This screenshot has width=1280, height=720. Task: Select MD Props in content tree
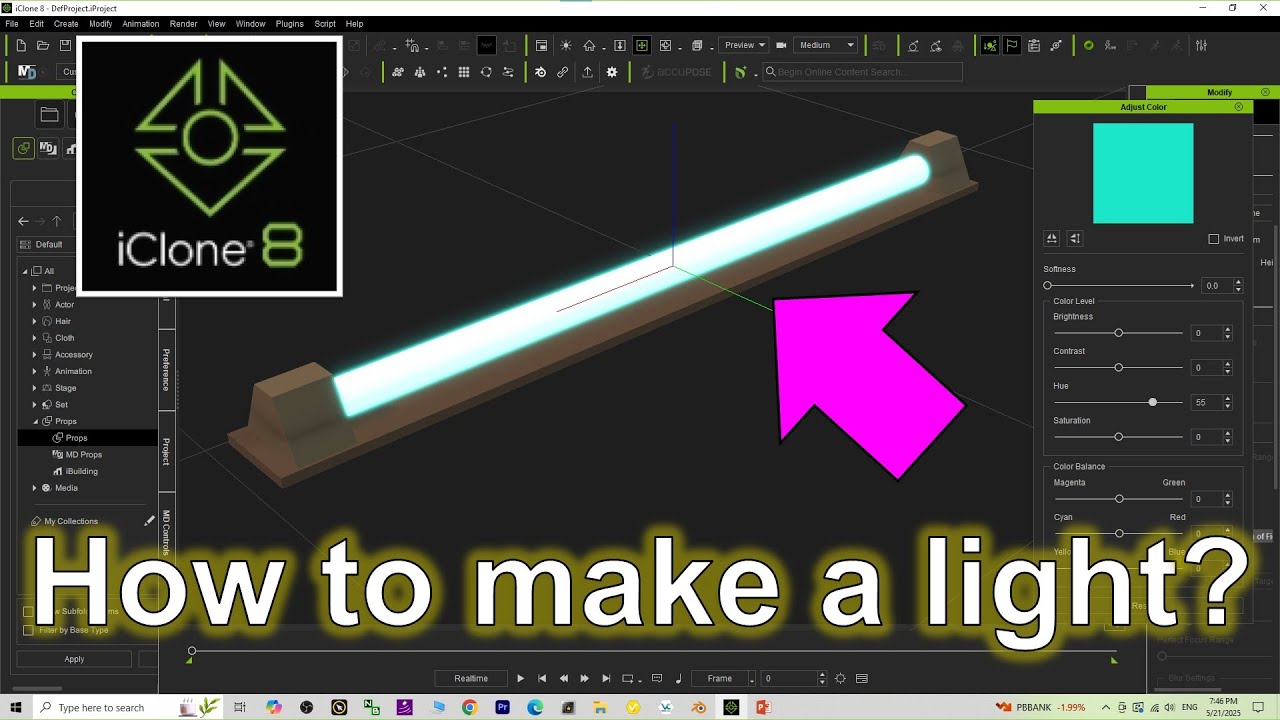tap(84, 454)
